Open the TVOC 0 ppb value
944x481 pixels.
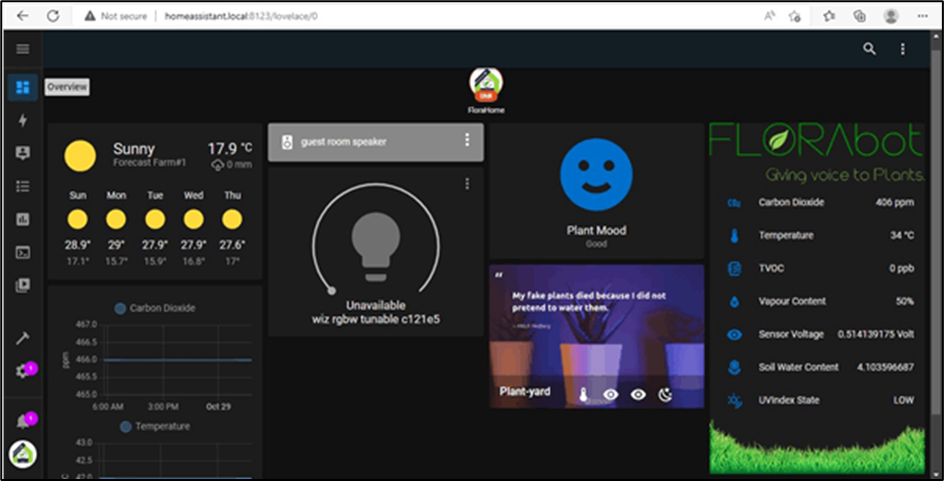click(902, 268)
